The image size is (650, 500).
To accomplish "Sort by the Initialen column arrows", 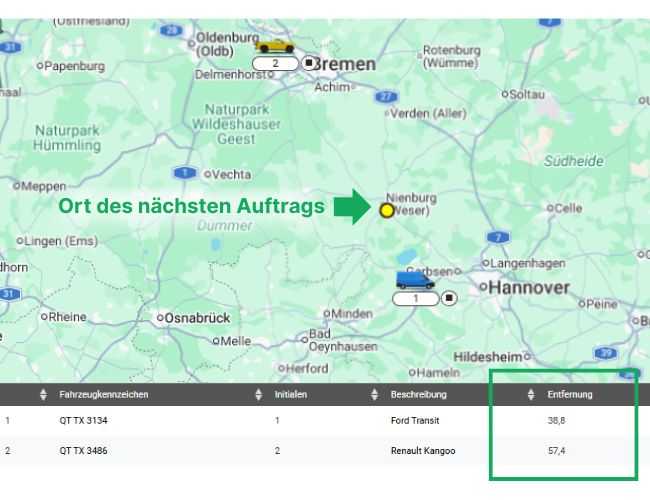I will (x=258, y=394).
